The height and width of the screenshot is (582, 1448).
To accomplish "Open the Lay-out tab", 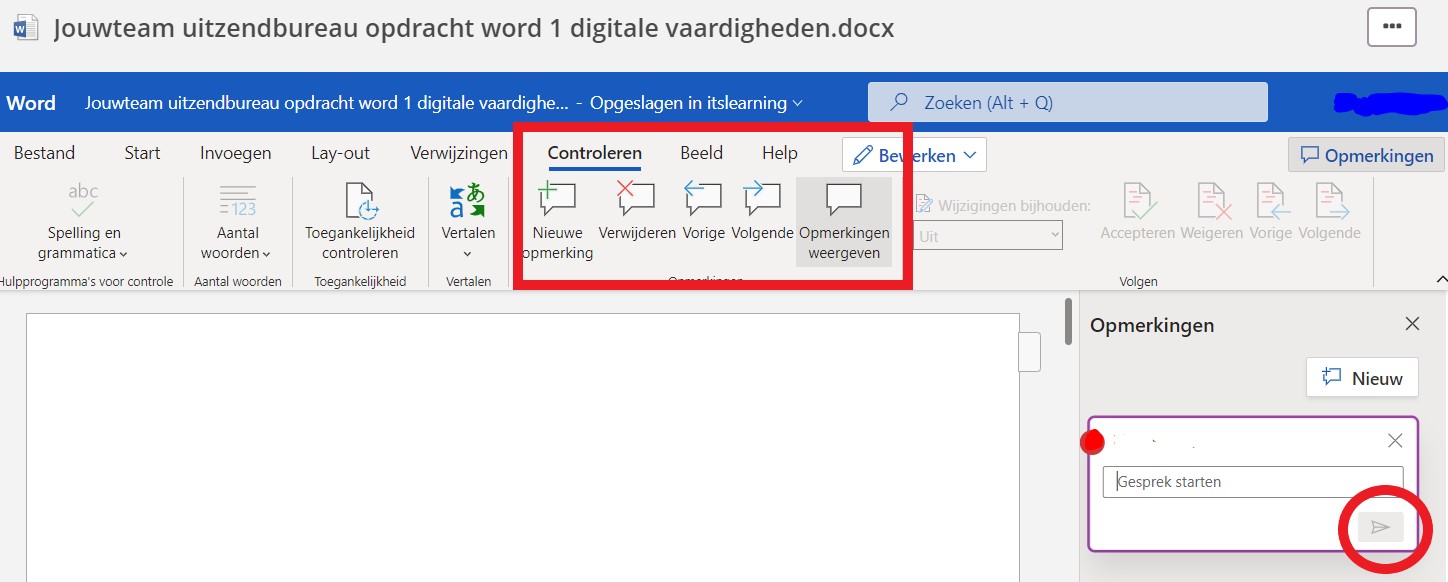I will (x=340, y=153).
